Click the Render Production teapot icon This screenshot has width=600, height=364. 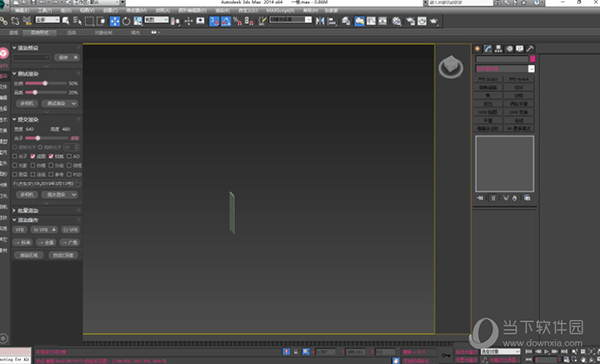[x=434, y=21]
